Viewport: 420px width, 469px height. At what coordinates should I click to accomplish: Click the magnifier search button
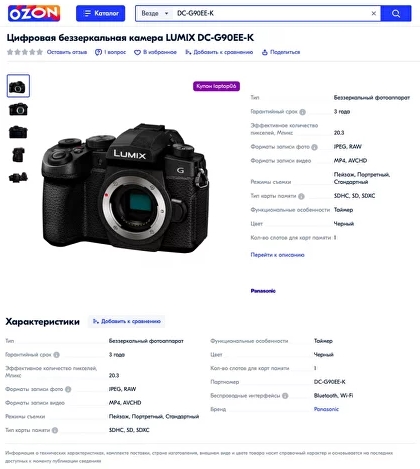click(396, 13)
